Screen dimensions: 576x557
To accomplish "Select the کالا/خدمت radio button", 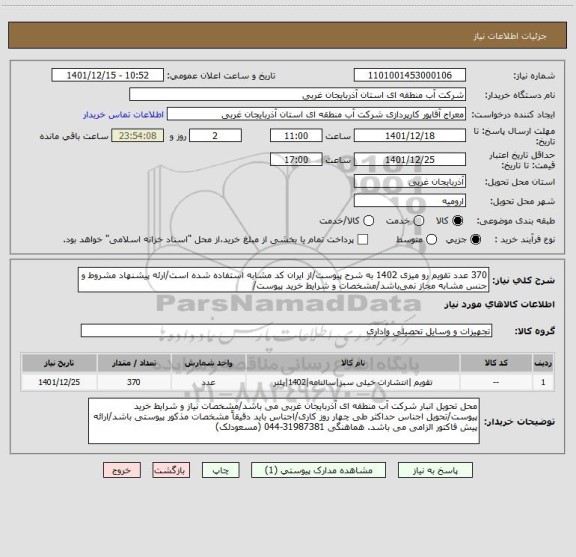I will tap(368, 221).
